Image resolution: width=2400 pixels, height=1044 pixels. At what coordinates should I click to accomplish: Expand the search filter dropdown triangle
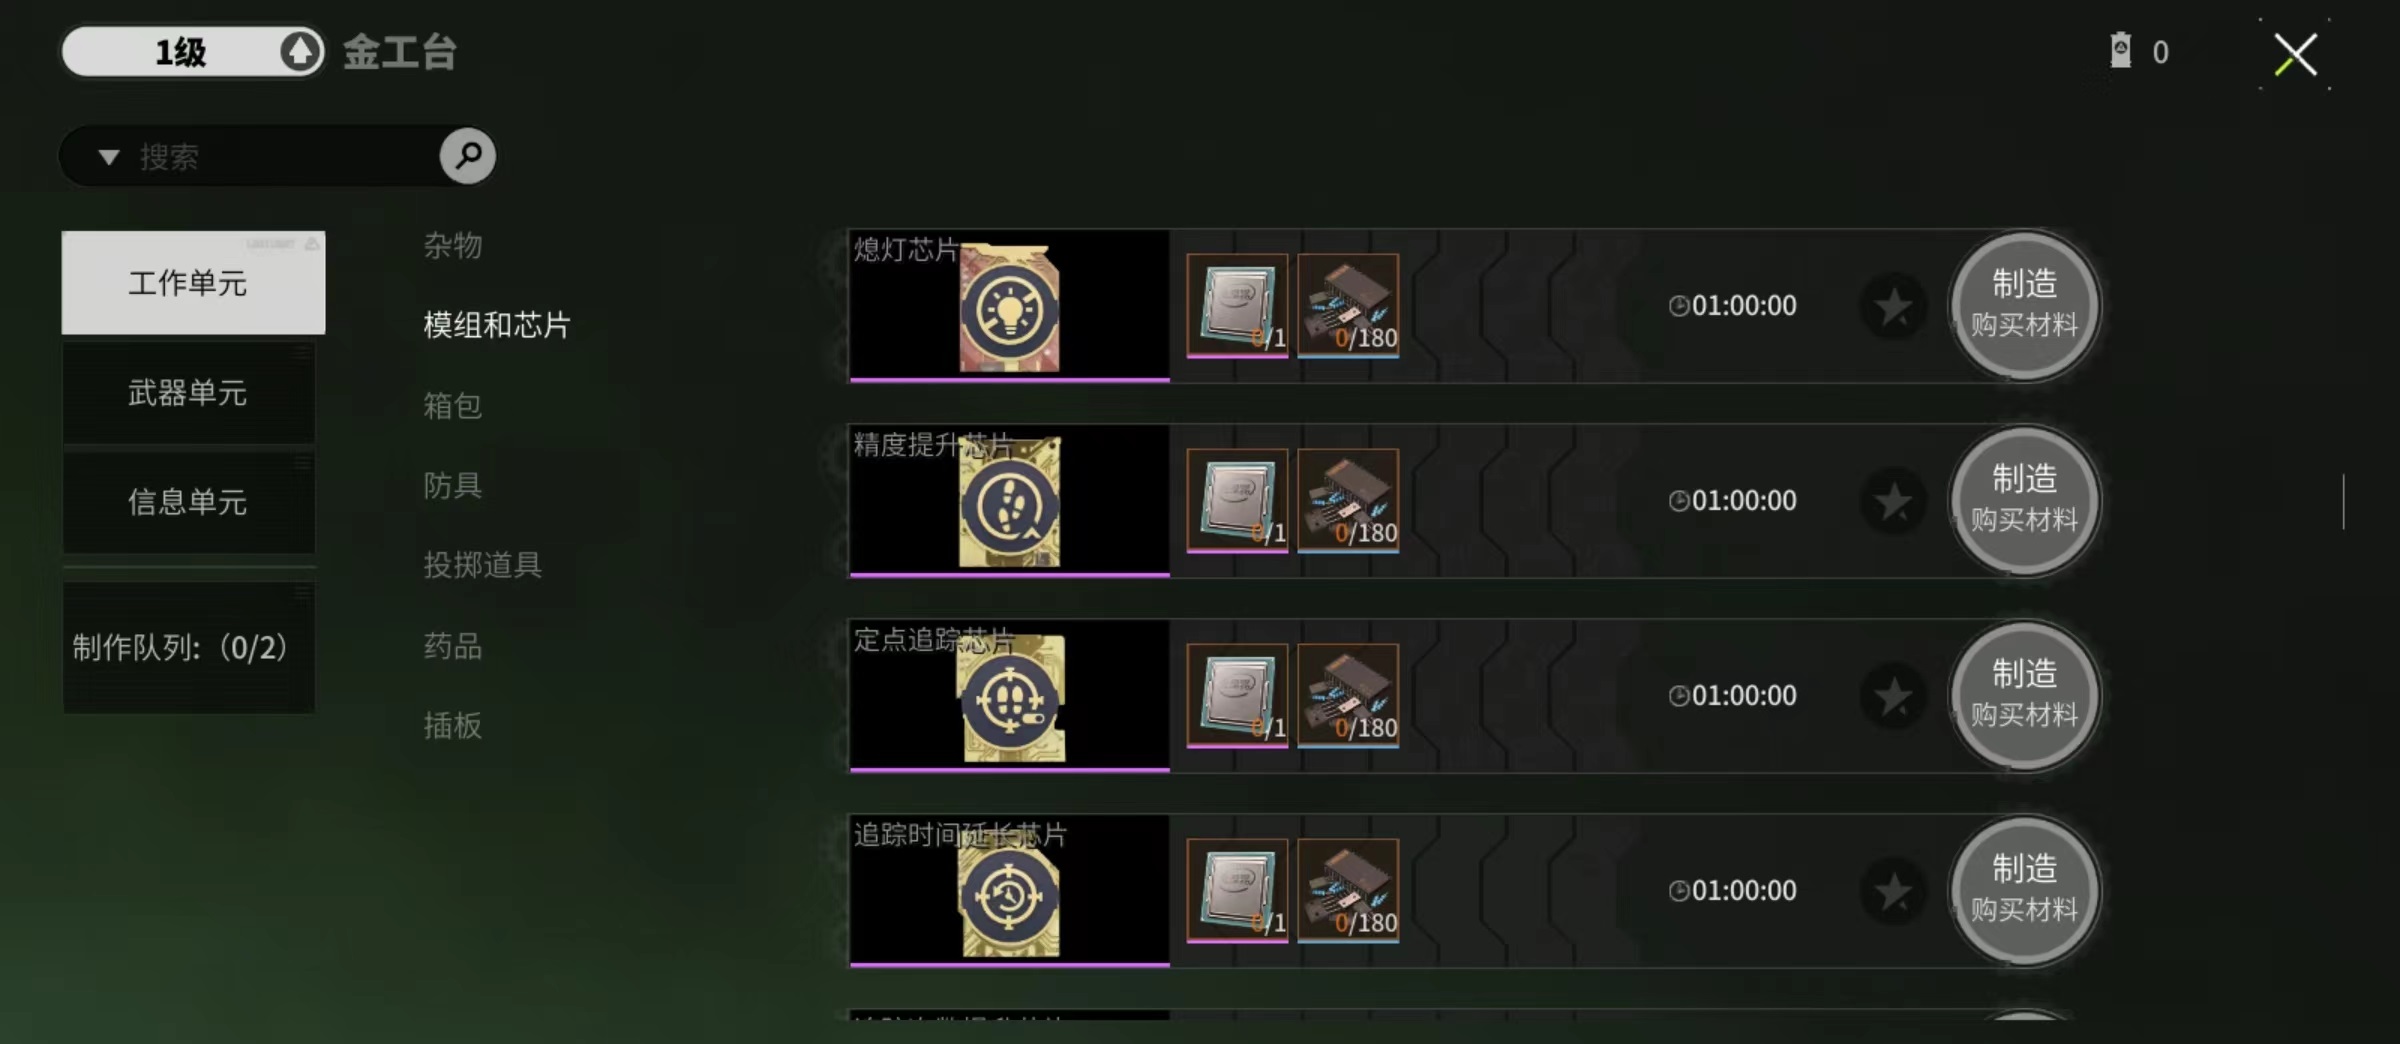tap(109, 157)
